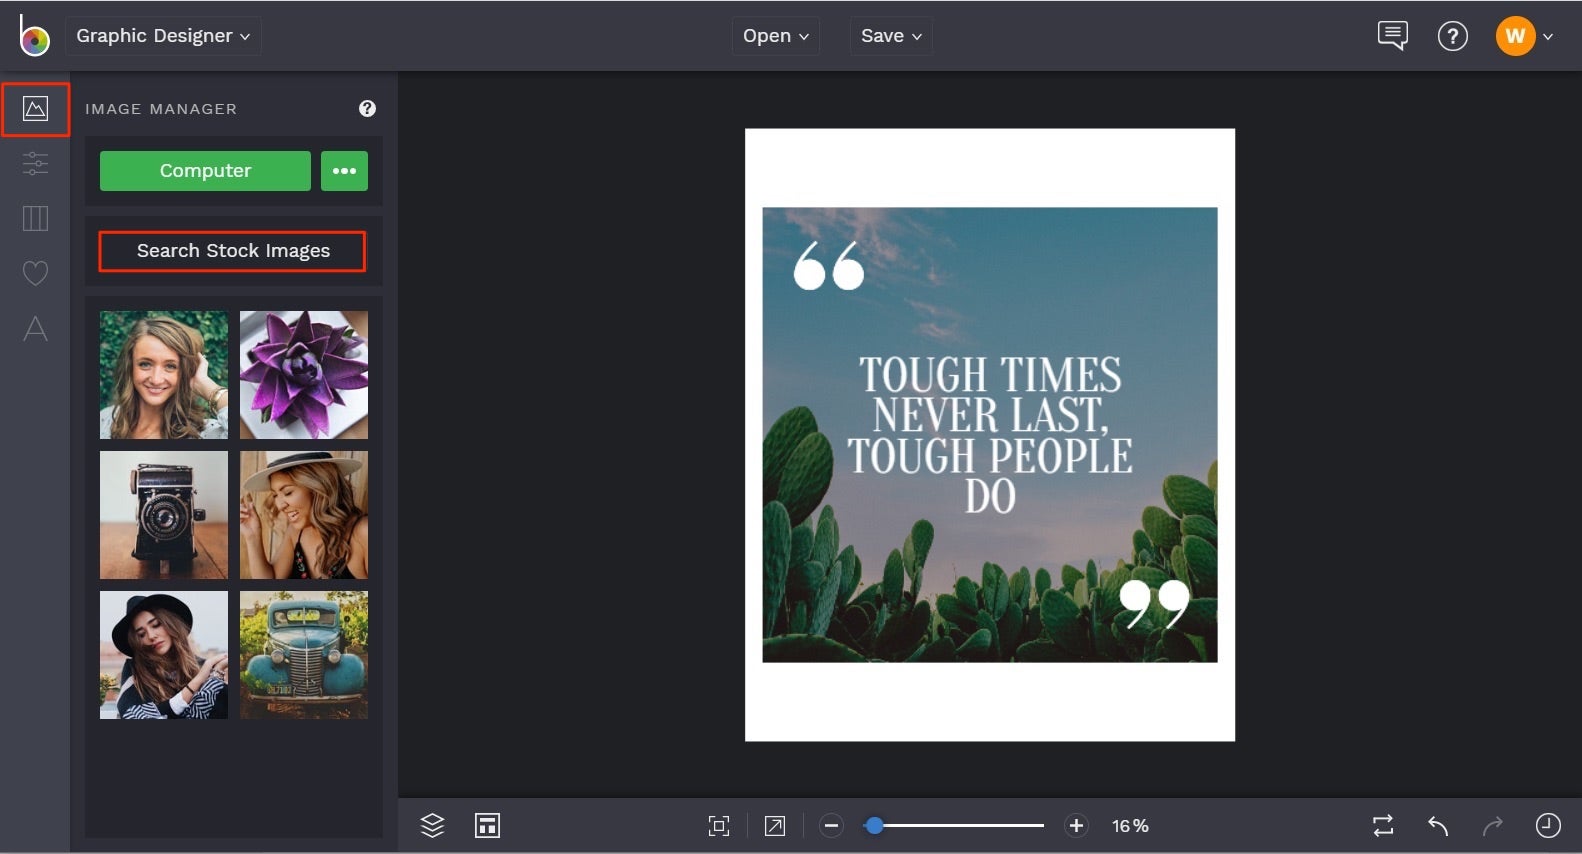The width and height of the screenshot is (1582, 854).
Task: Open the Open dropdown menu
Action: (776, 36)
